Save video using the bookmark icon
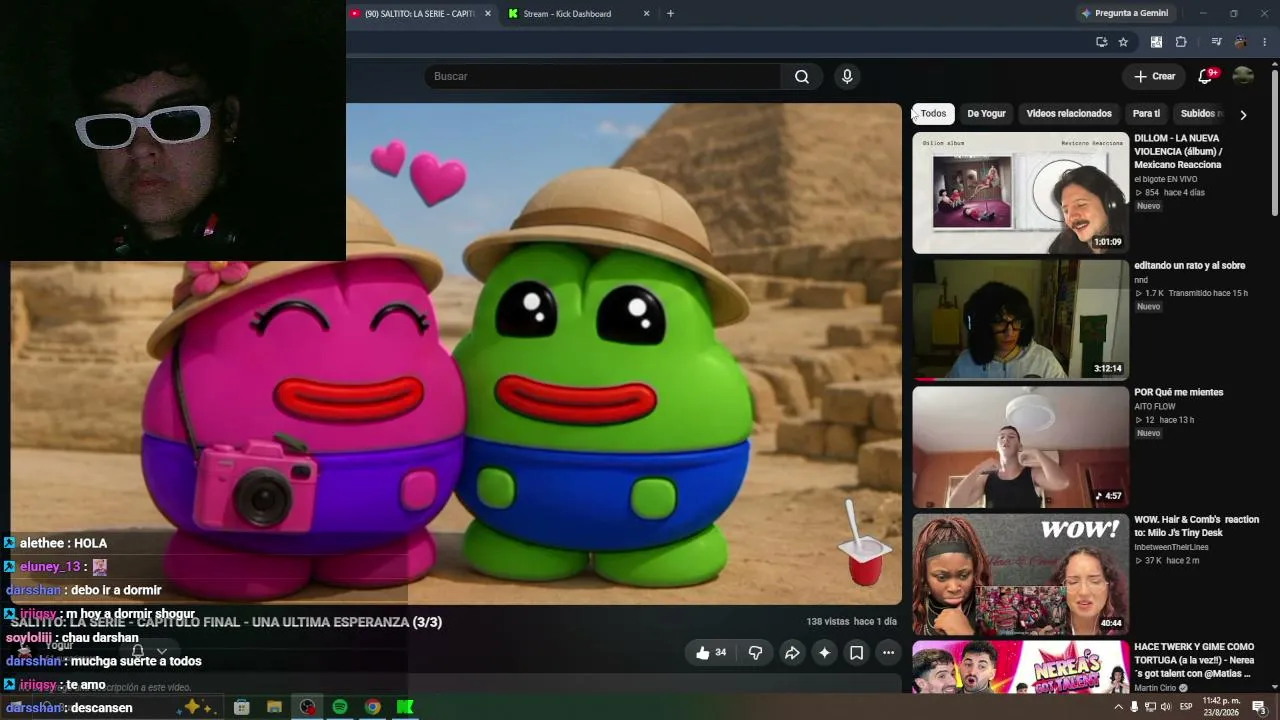1280x720 pixels. click(x=856, y=653)
